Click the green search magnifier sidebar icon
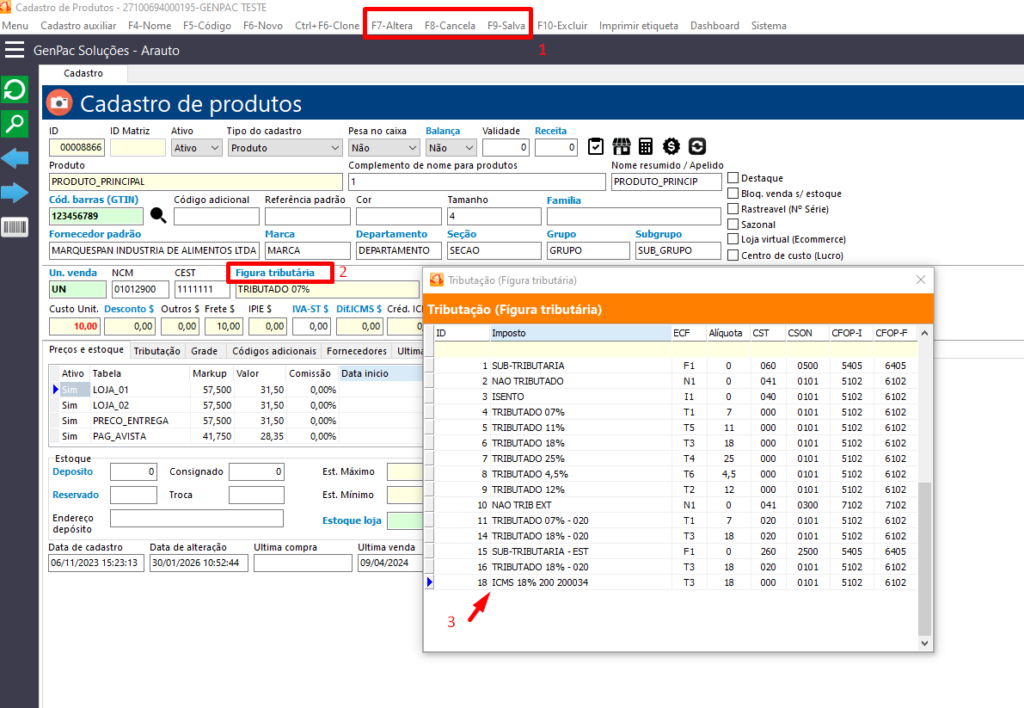Image resolution: width=1024 pixels, height=708 pixels. [15, 124]
